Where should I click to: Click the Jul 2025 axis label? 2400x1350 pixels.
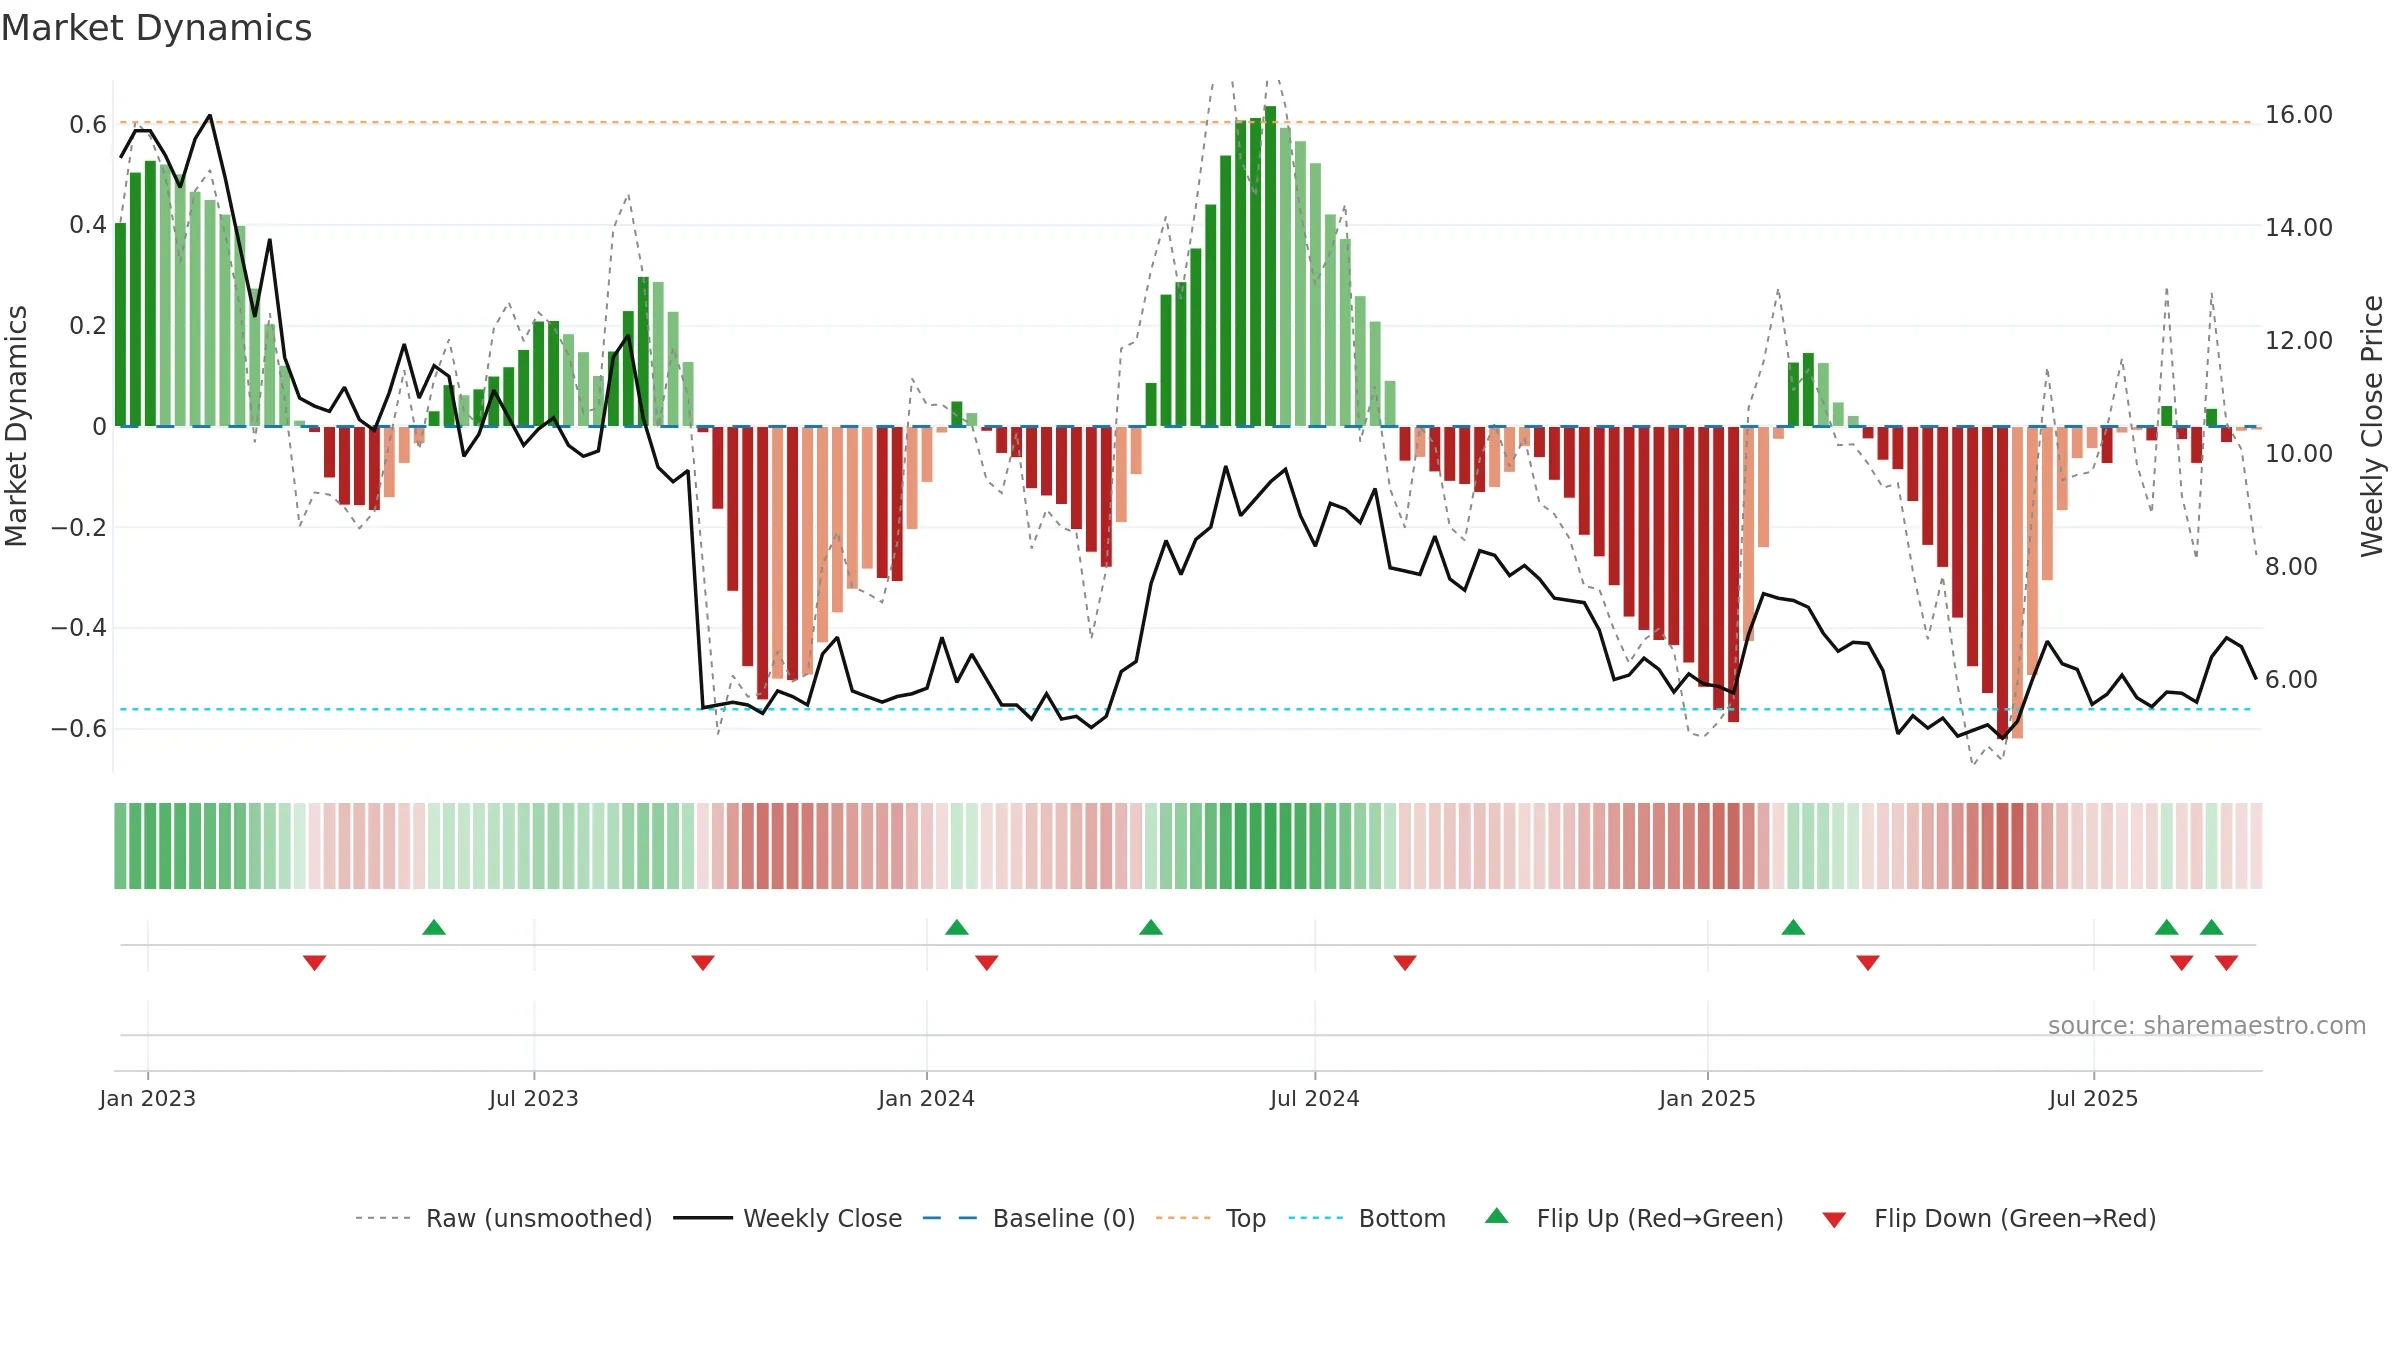(x=2094, y=1098)
